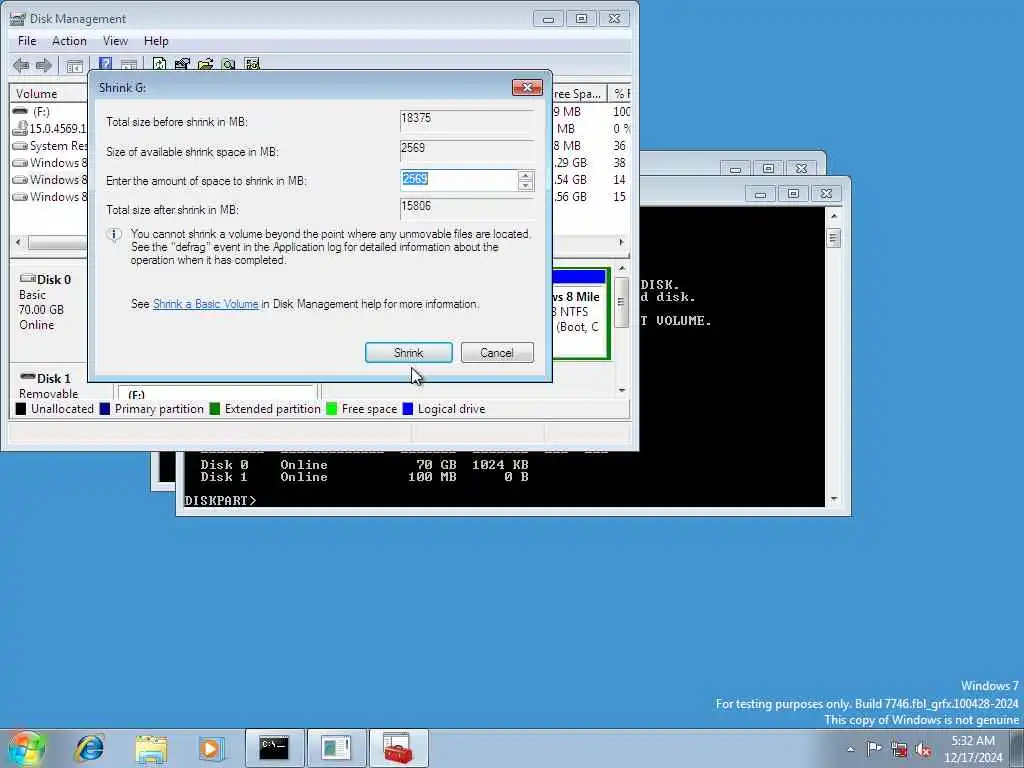Open Windows Explorer folder taskbar icon
The image size is (1024, 768).
pos(151,748)
